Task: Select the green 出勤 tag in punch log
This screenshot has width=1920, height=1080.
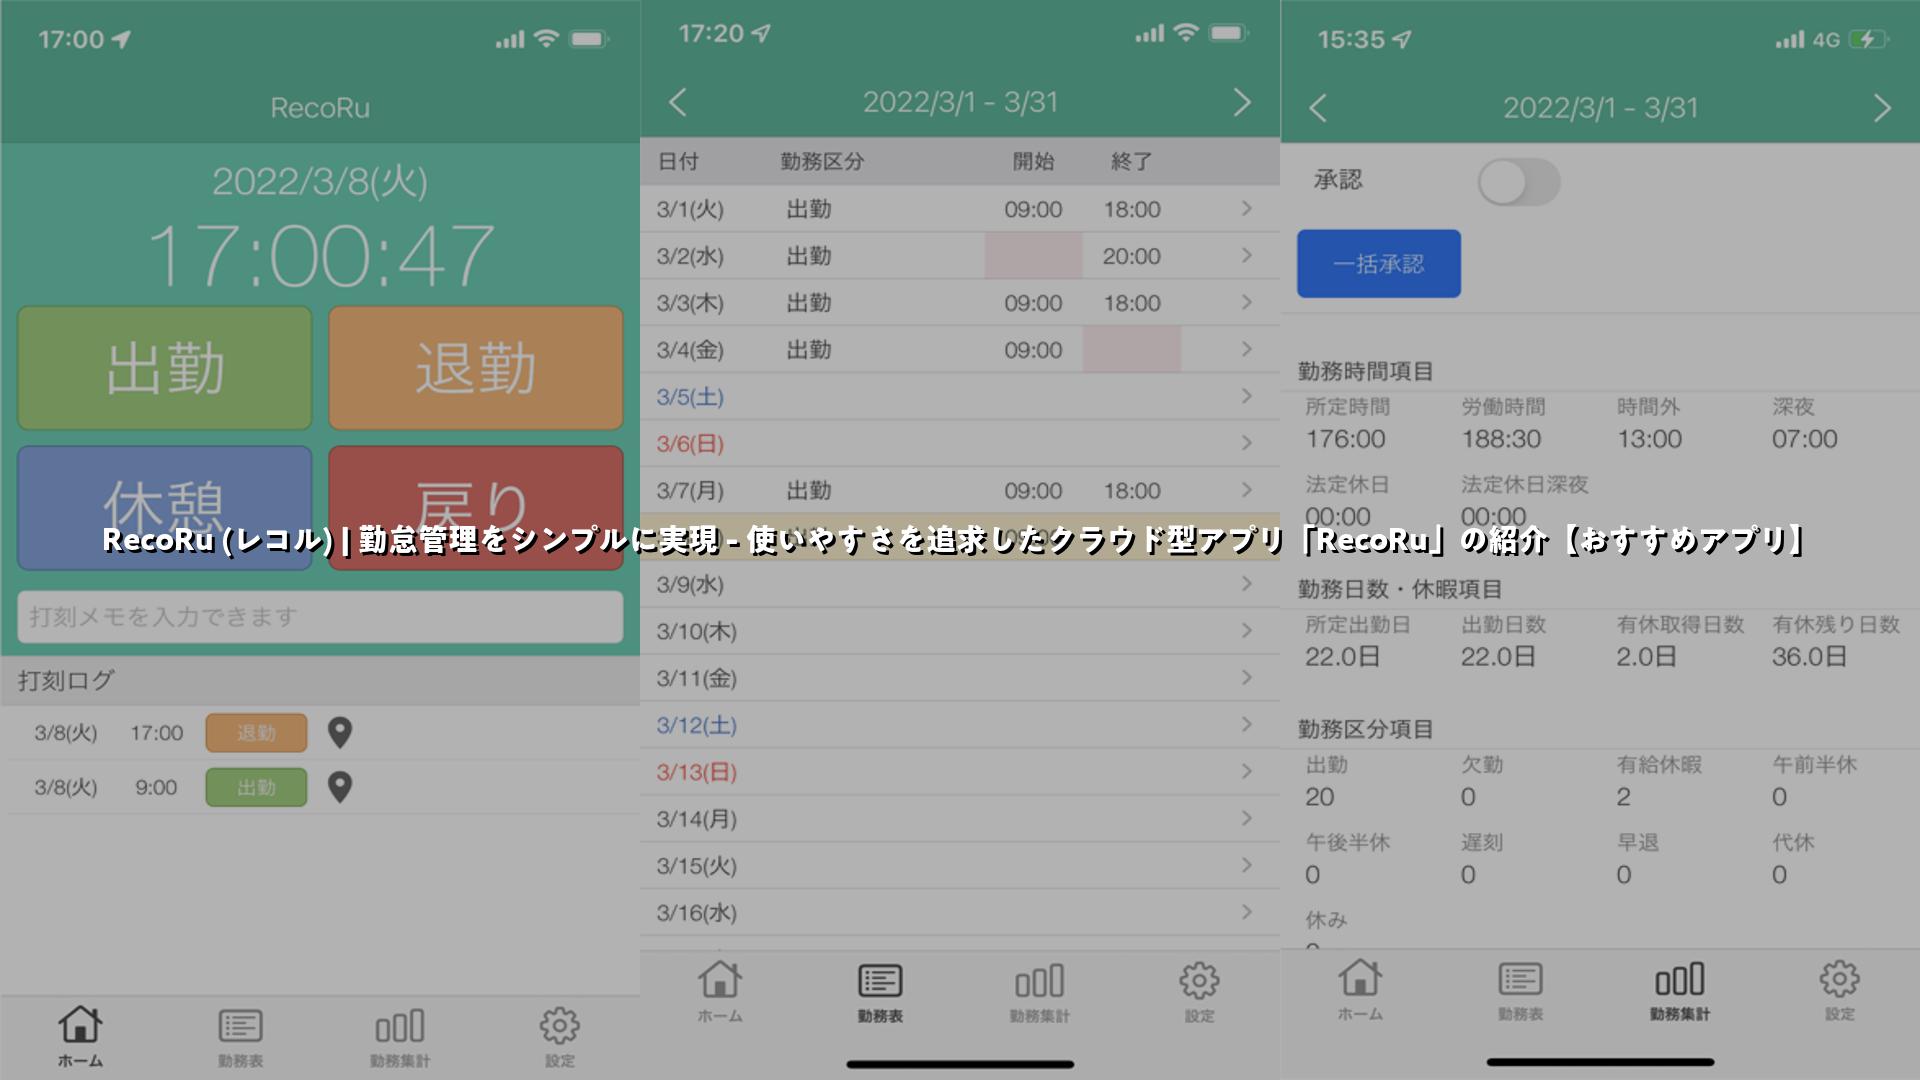Action: (x=256, y=788)
